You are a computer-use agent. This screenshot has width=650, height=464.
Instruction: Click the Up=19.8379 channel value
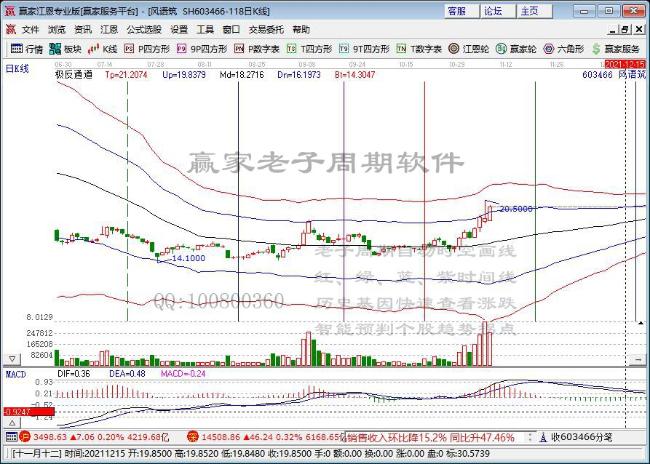click(x=184, y=75)
